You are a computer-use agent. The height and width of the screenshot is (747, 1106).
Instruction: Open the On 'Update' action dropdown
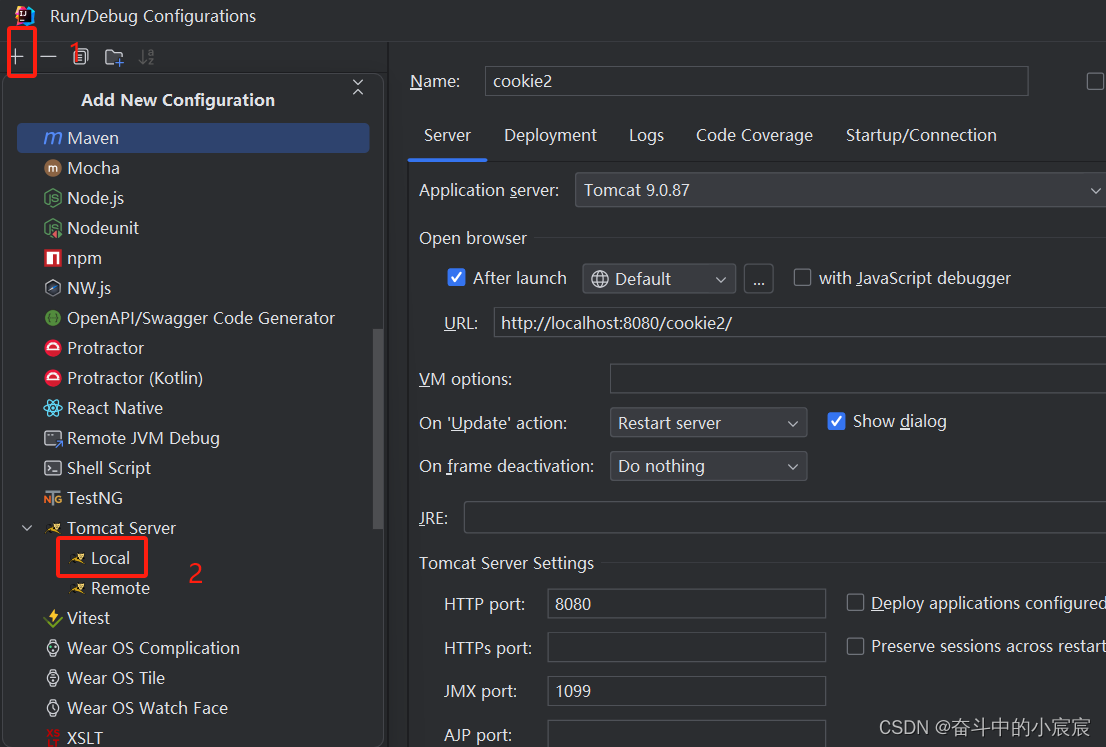click(x=708, y=422)
